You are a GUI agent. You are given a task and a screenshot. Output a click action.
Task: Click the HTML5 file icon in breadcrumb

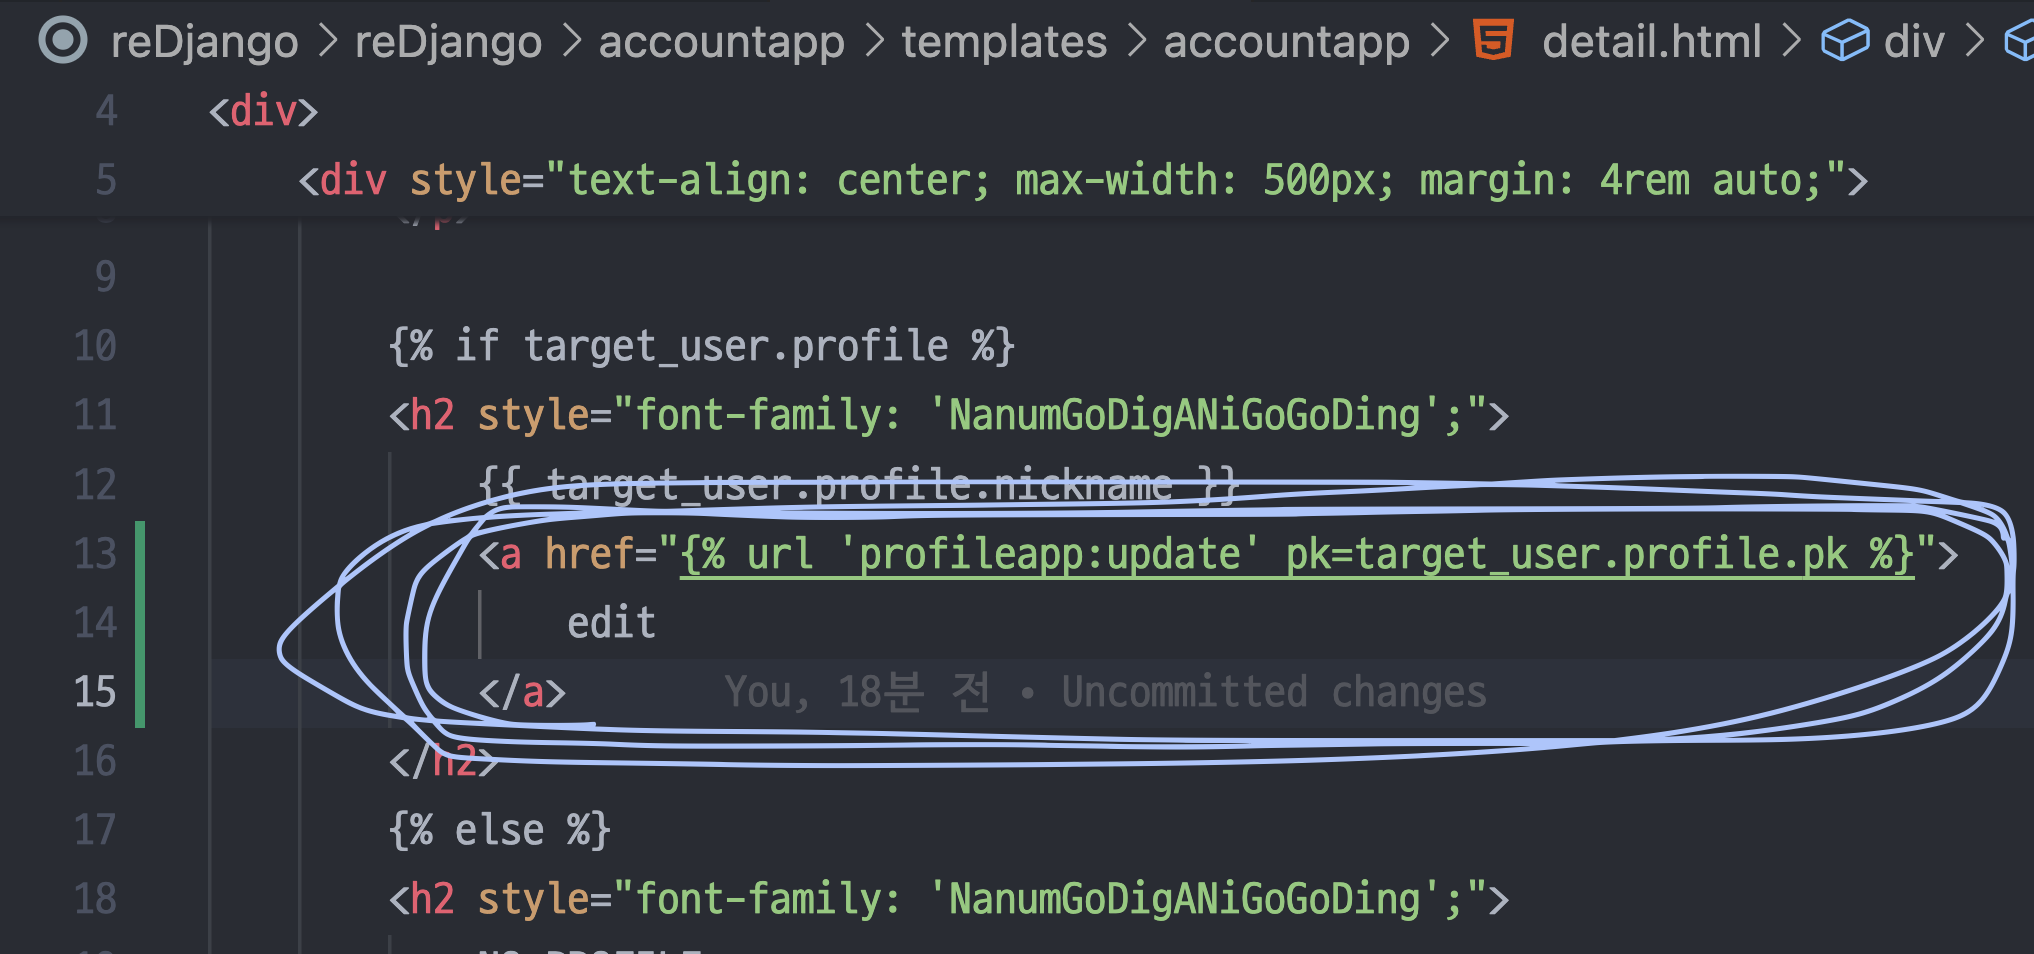[x=1492, y=41]
